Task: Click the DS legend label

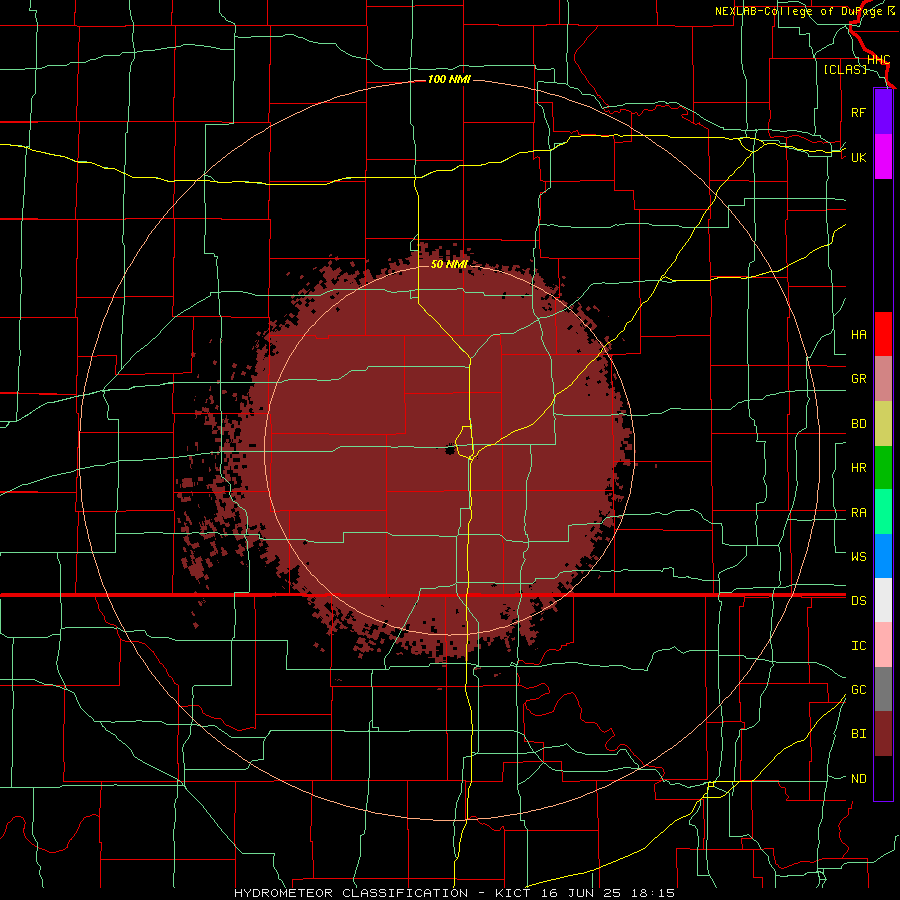Action: point(858,601)
